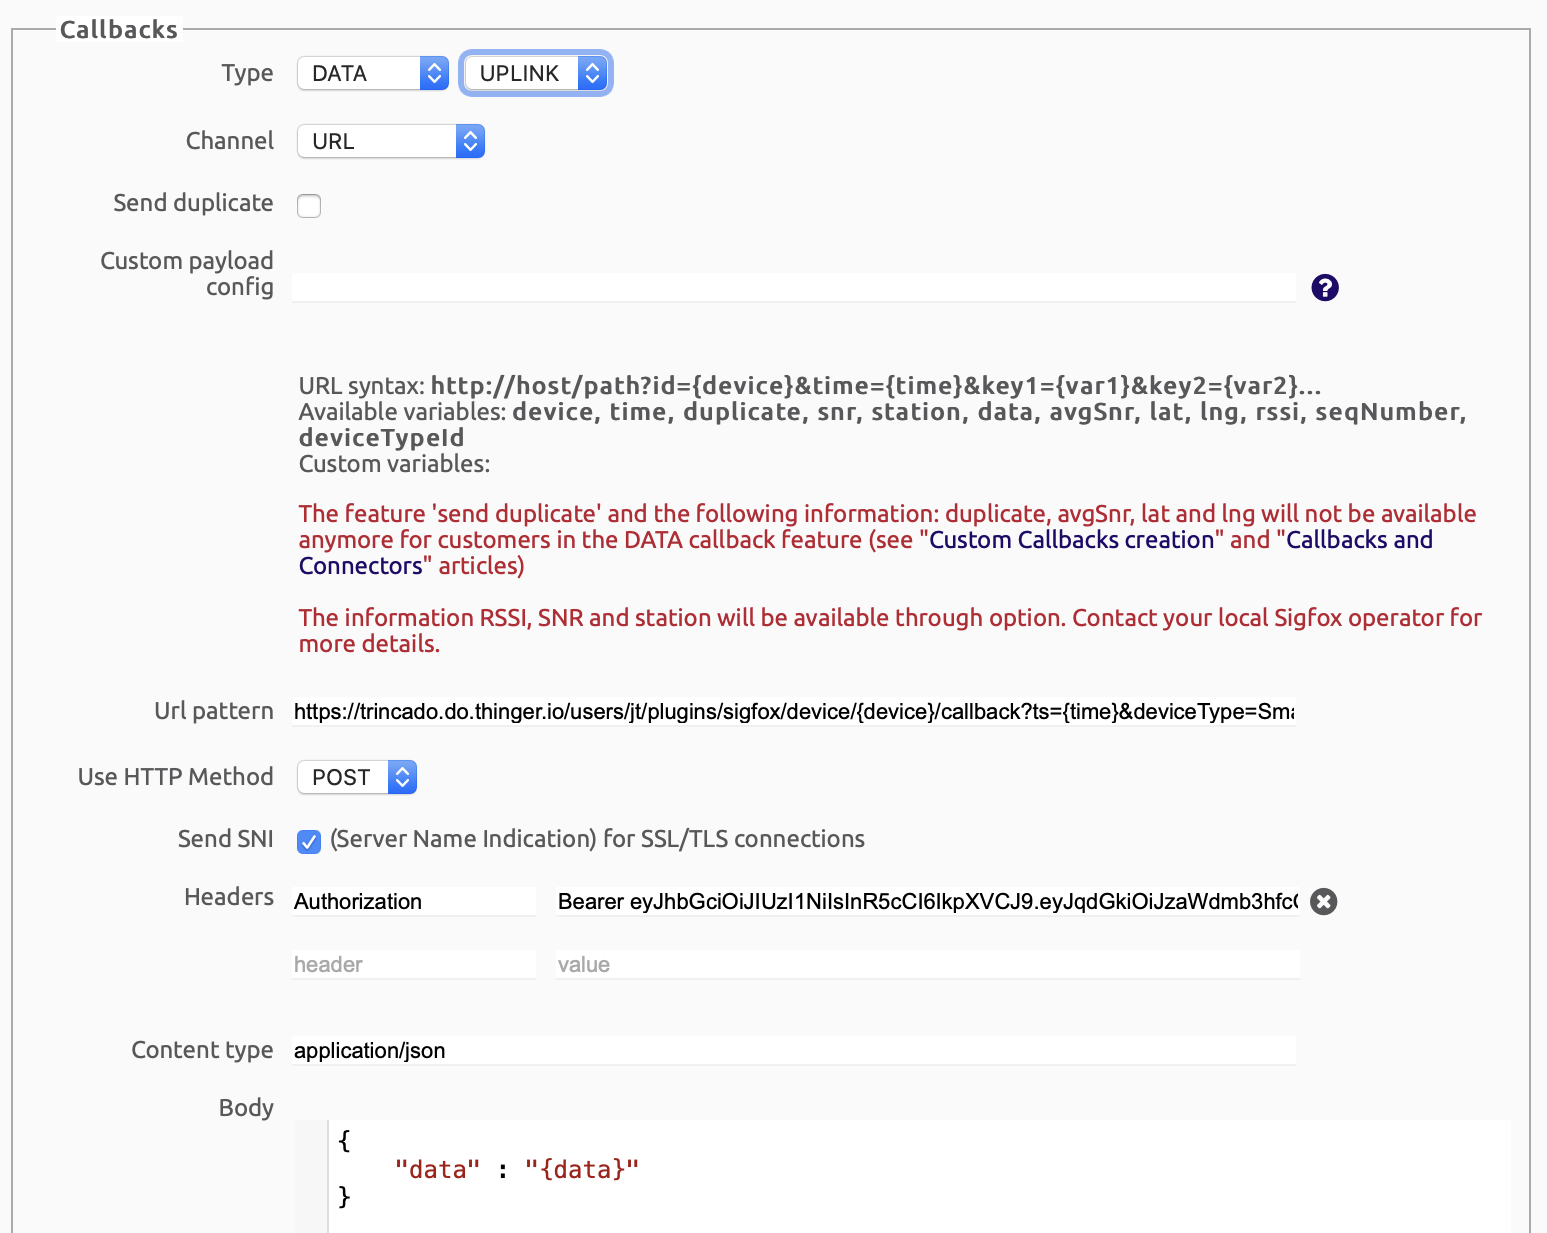Open the DATA callback type dropdown
The width and height of the screenshot is (1547, 1233).
[372, 74]
